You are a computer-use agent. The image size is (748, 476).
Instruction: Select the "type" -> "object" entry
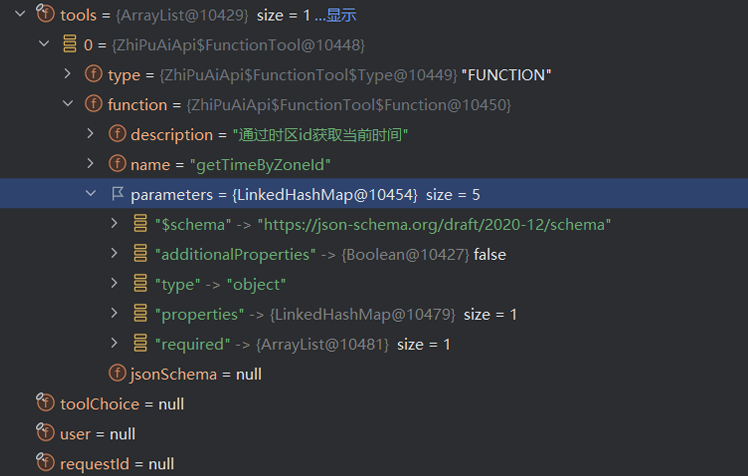(x=220, y=284)
